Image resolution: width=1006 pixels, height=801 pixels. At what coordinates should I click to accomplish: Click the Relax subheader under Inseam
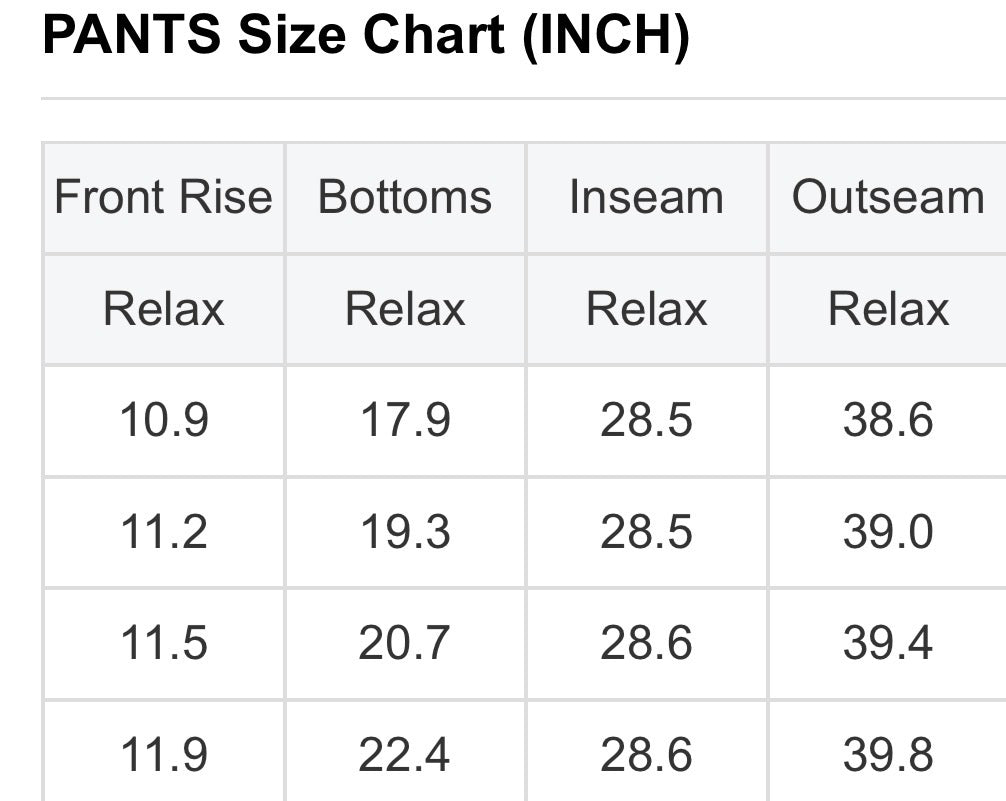646,309
